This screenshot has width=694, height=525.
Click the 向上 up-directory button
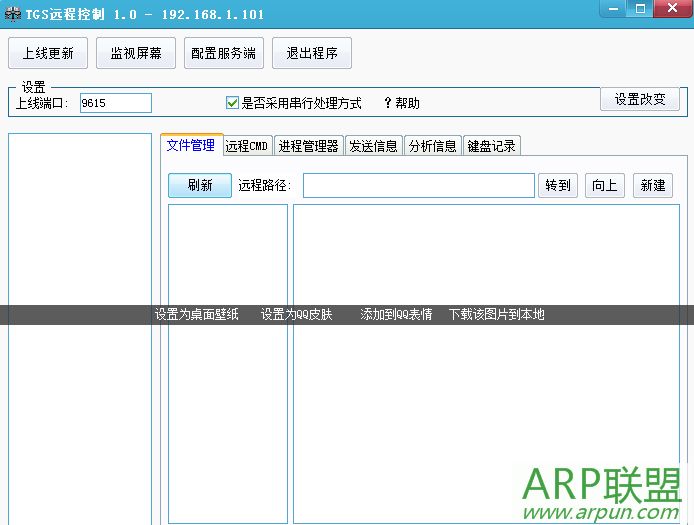[604, 185]
